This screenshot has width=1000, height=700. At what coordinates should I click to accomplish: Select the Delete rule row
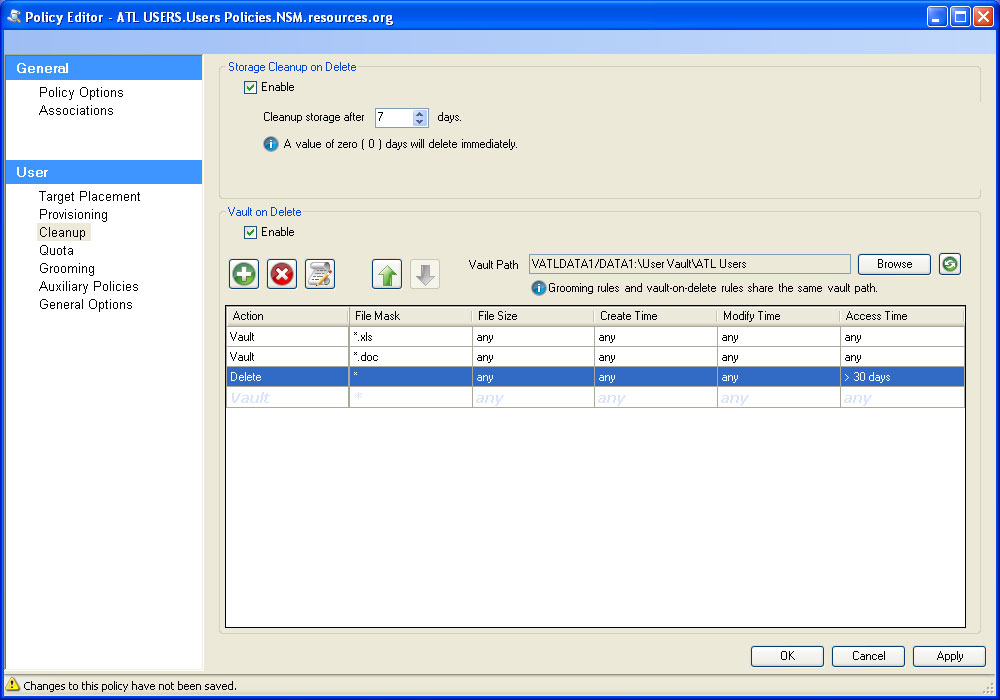(595, 377)
